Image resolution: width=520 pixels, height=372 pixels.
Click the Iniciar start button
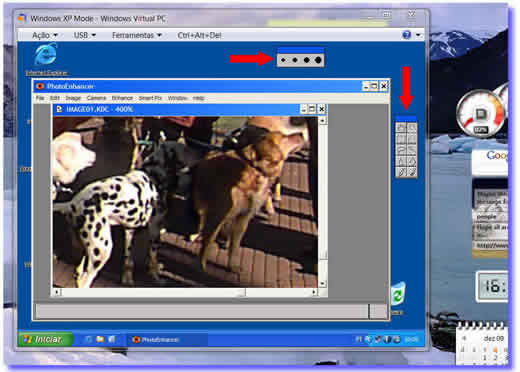coord(45,339)
